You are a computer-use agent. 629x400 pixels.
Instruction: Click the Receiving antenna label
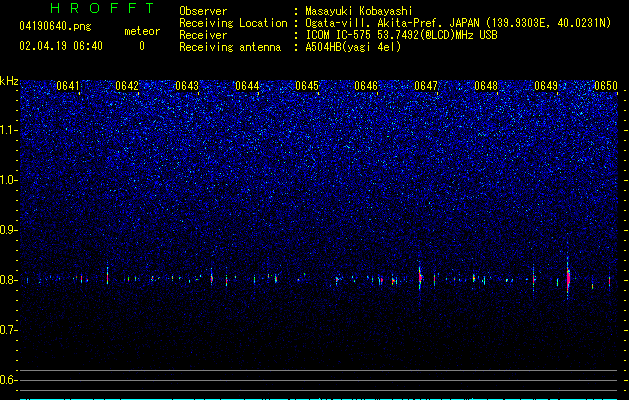coord(230,47)
